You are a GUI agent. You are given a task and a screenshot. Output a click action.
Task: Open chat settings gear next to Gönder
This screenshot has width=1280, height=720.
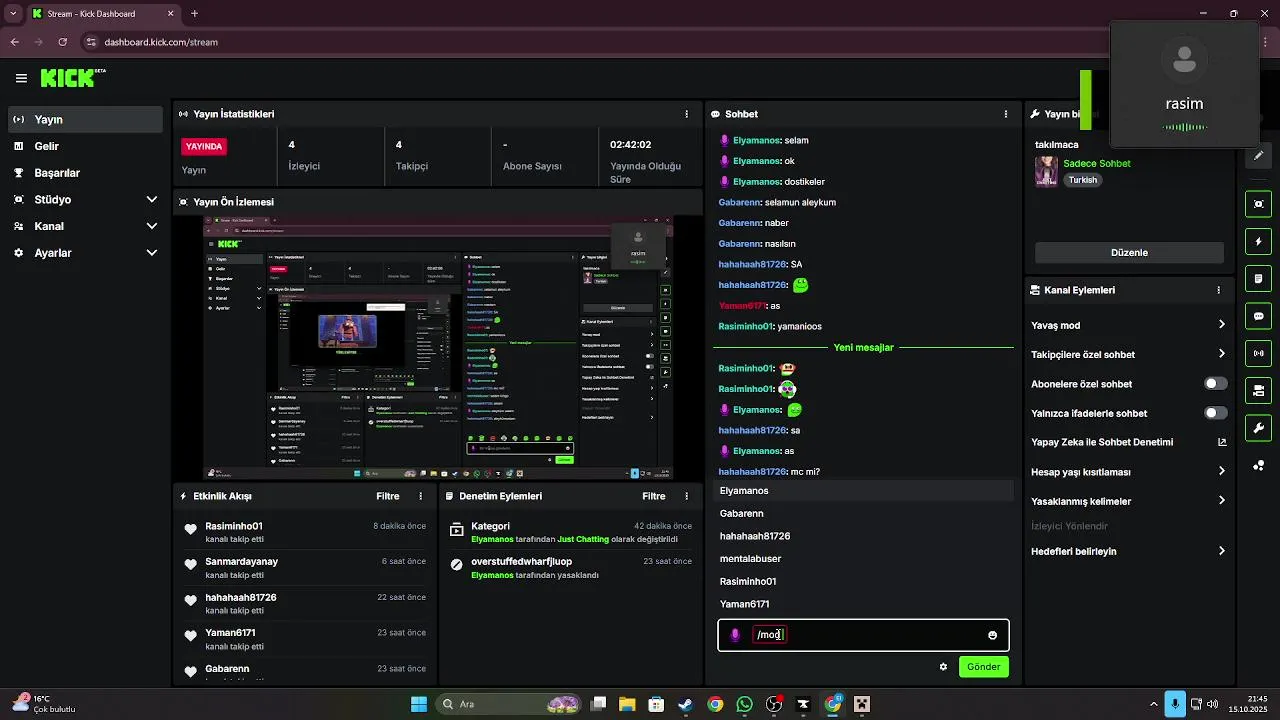[943, 667]
